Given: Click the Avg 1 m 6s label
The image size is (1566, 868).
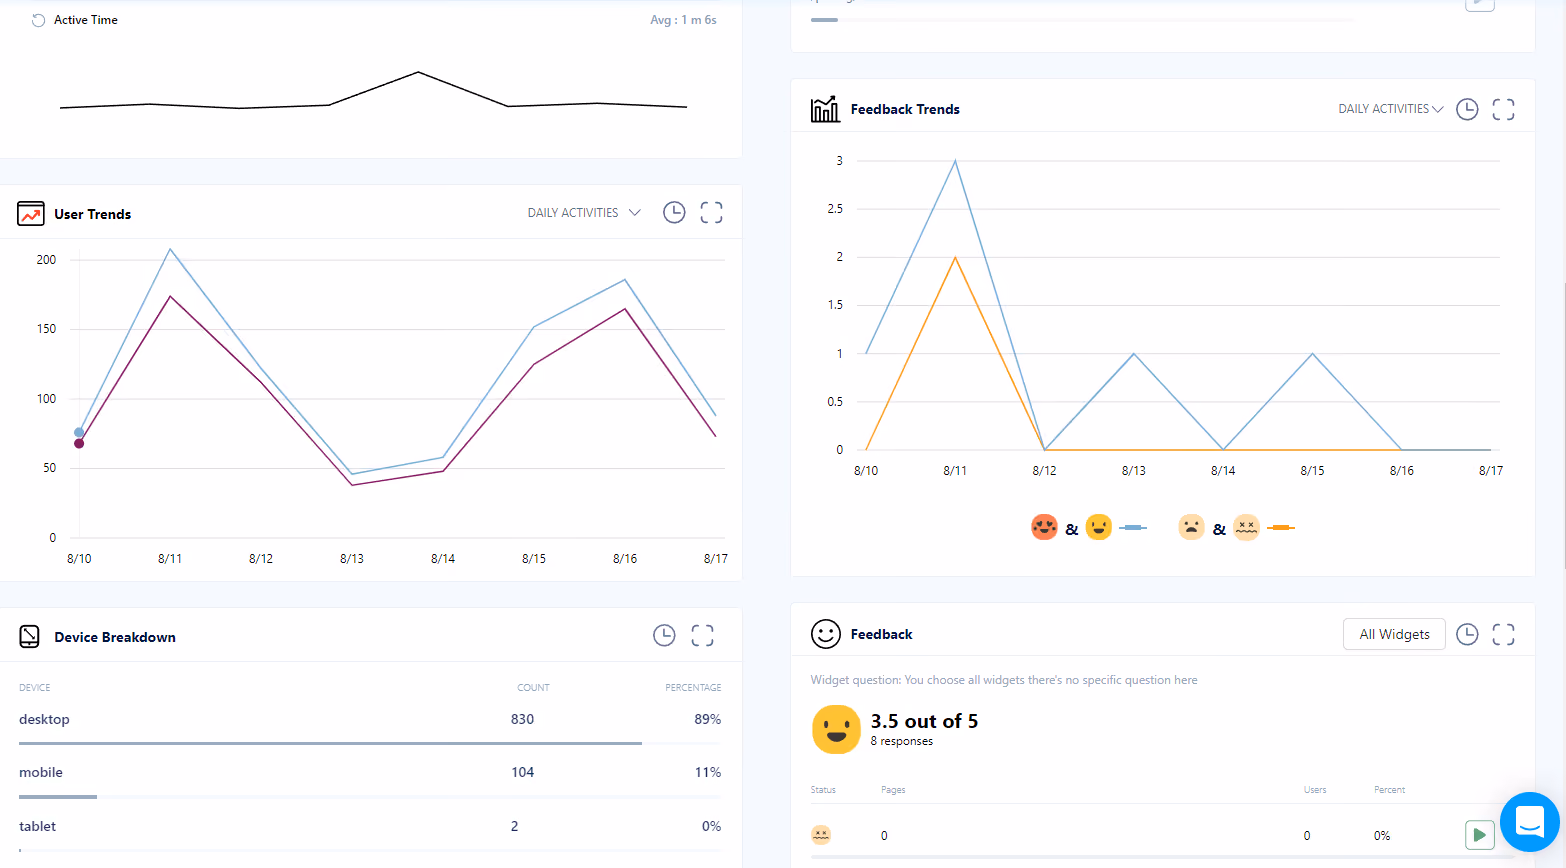Looking at the screenshot, I should tap(683, 20).
